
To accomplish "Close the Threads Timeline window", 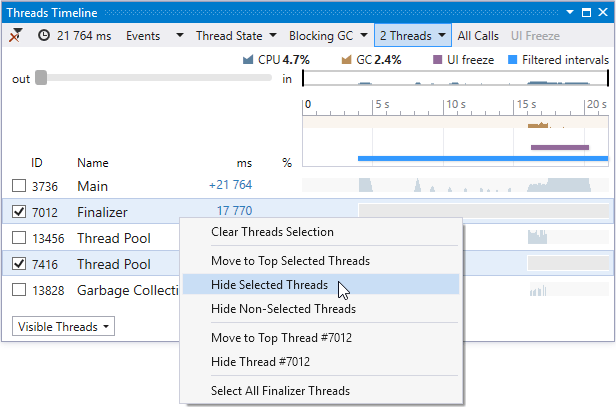I will click(602, 12).
